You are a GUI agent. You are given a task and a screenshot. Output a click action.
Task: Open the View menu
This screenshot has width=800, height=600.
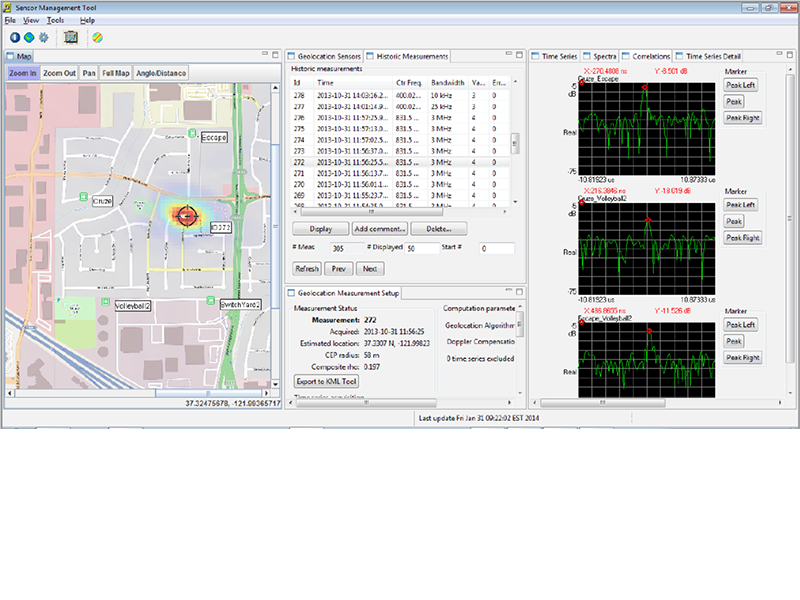pyautogui.click(x=31, y=20)
